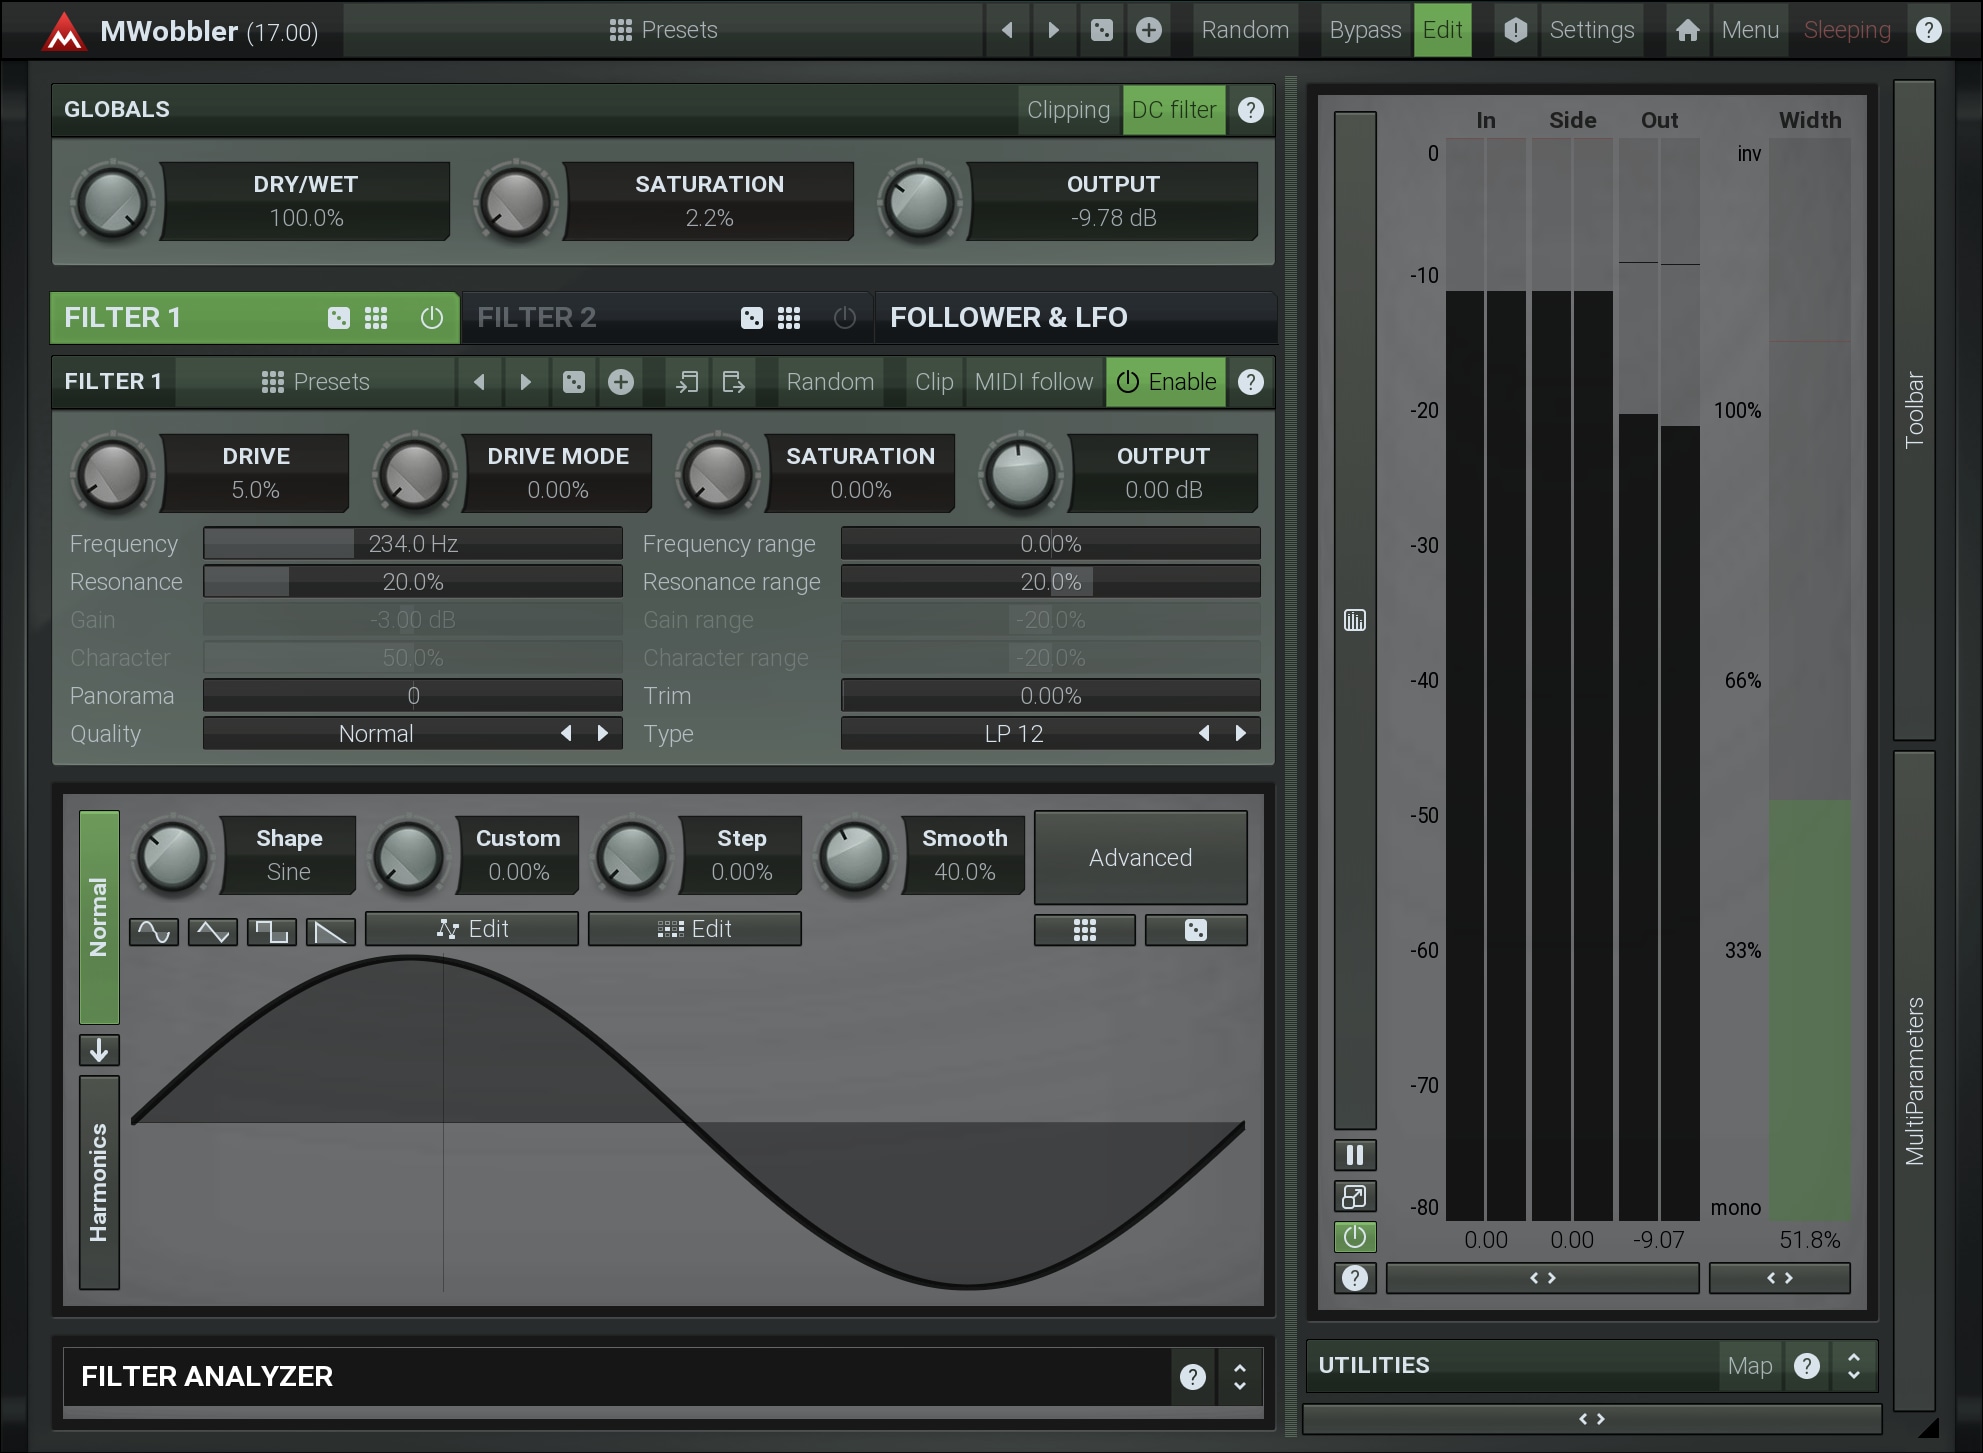Click the home icon in top bar

pyautogui.click(x=1687, y=30)
